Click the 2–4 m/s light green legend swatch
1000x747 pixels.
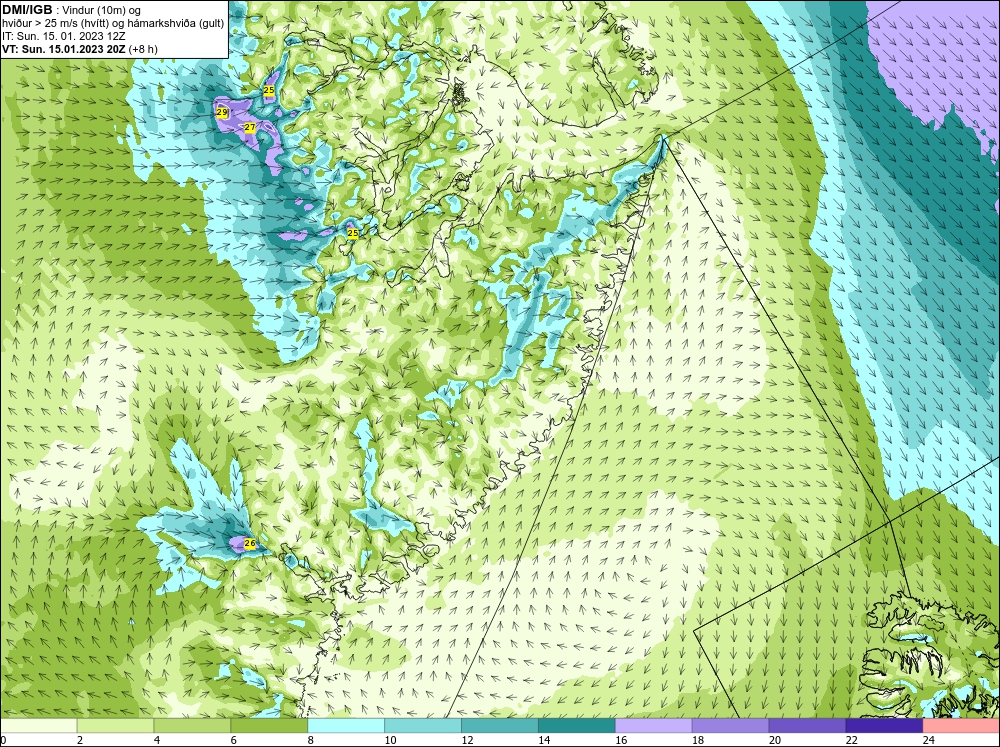[115, 725]
